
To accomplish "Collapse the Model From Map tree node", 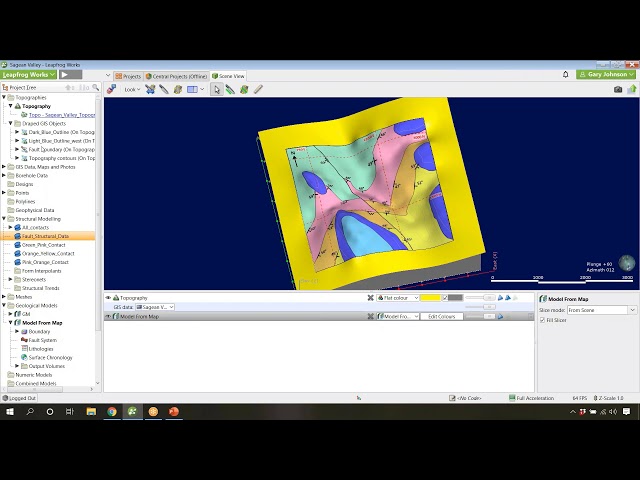I will [x=11, y=323].
